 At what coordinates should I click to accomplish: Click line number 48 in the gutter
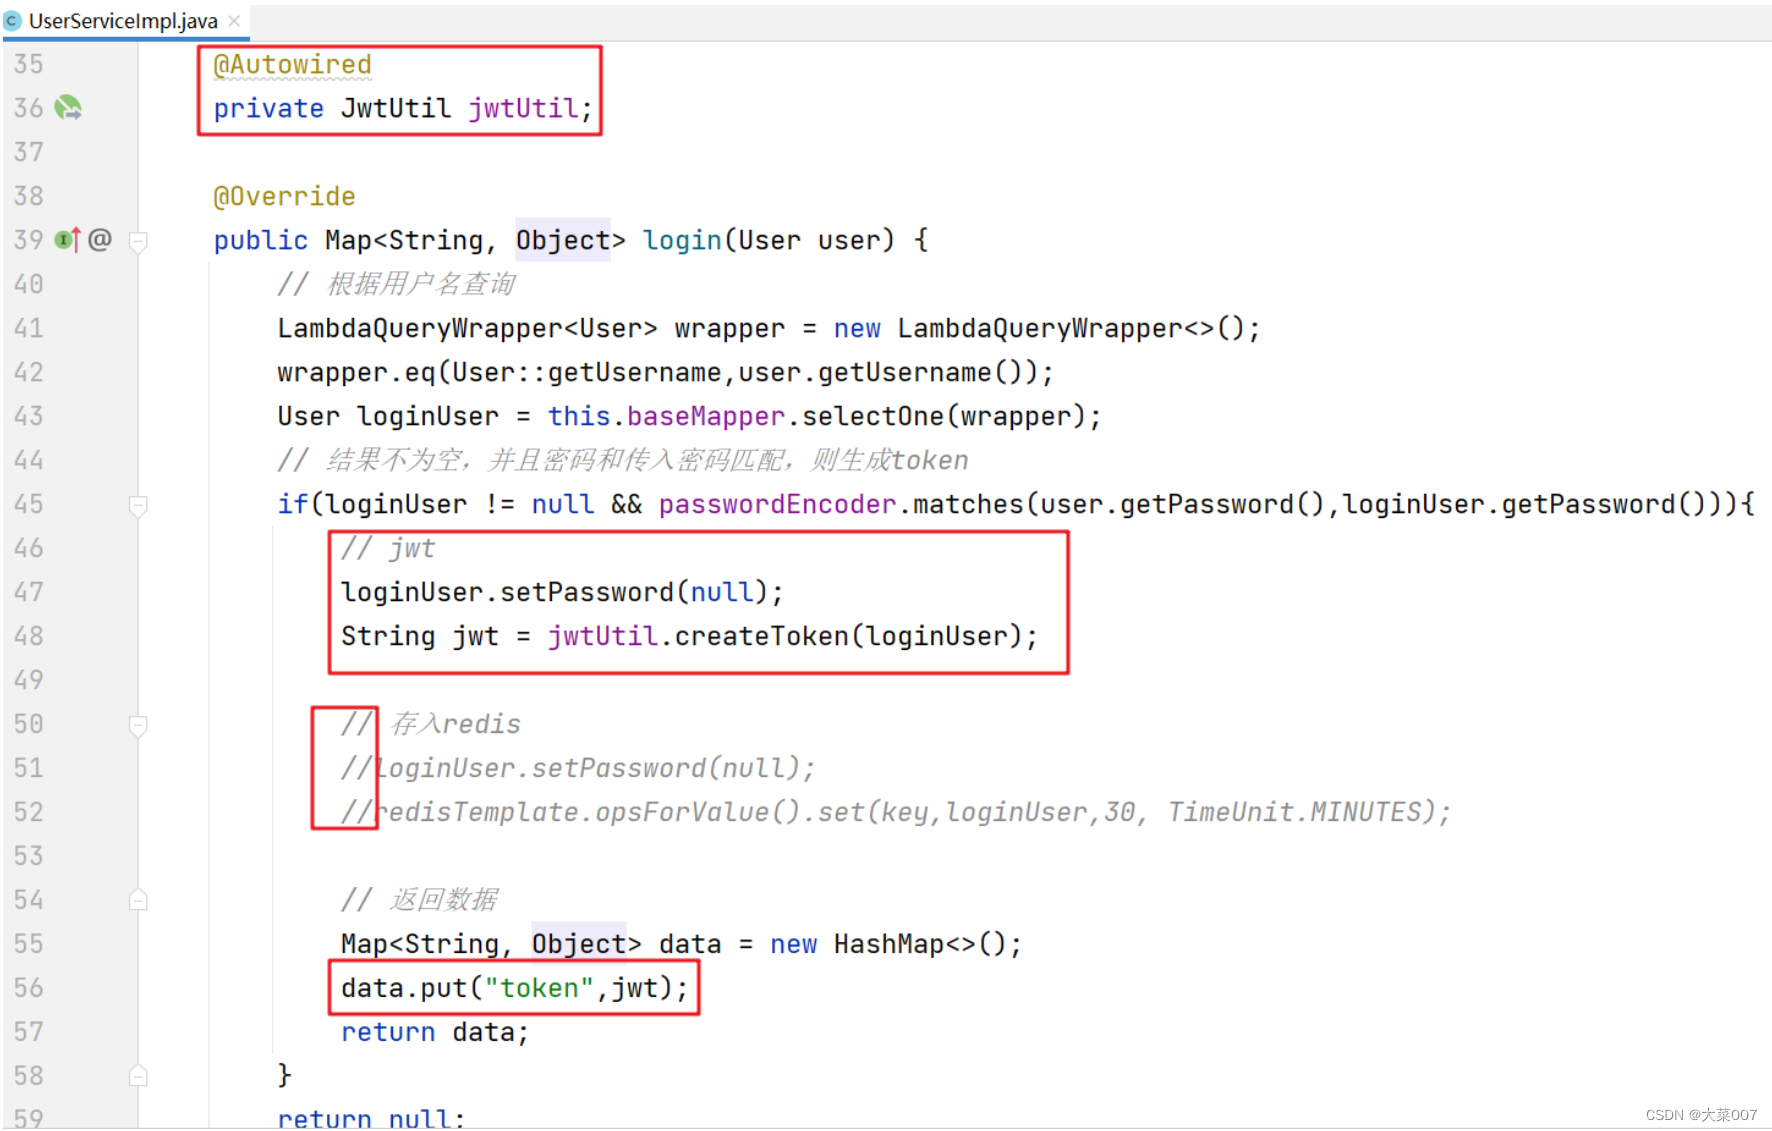(x=29, y=636)
